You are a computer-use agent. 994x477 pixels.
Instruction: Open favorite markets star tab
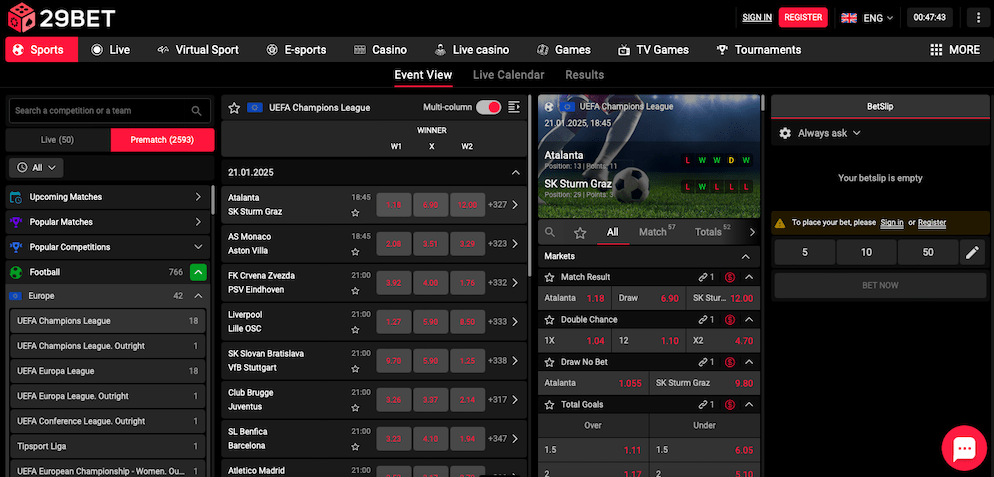coord(579,233)
